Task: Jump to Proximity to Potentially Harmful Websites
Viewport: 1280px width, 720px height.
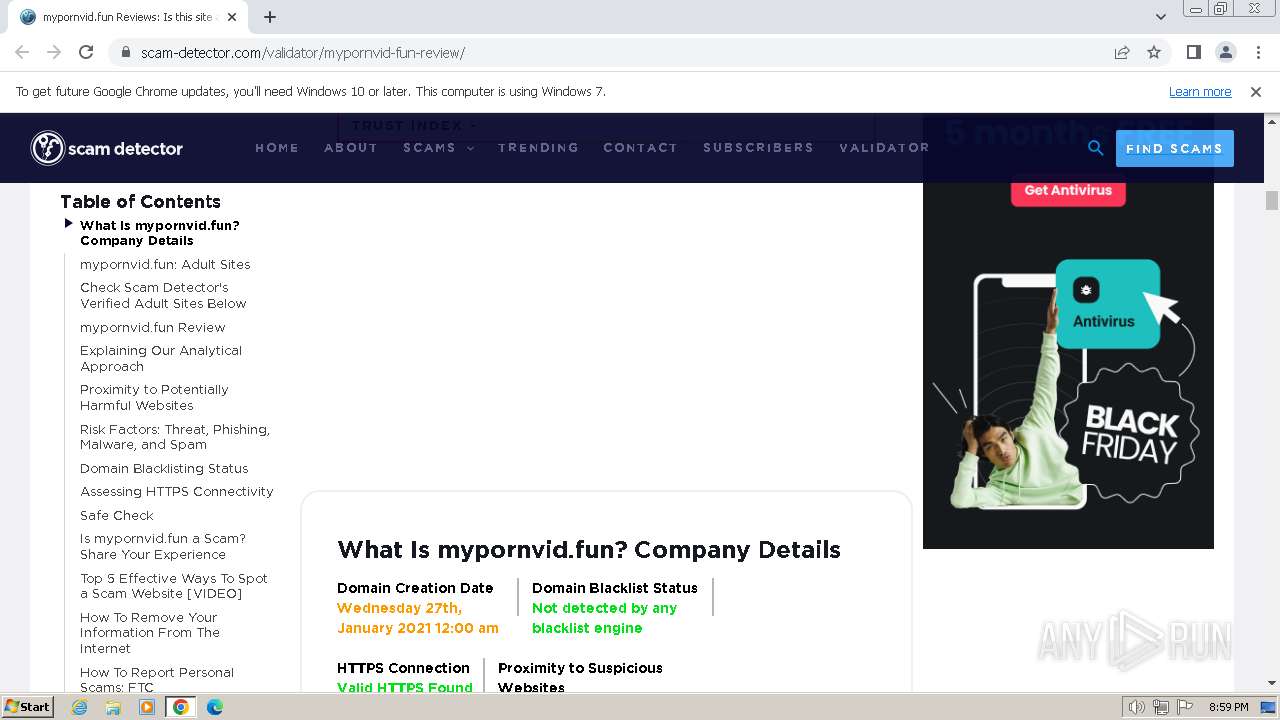Action: point(154,397)
